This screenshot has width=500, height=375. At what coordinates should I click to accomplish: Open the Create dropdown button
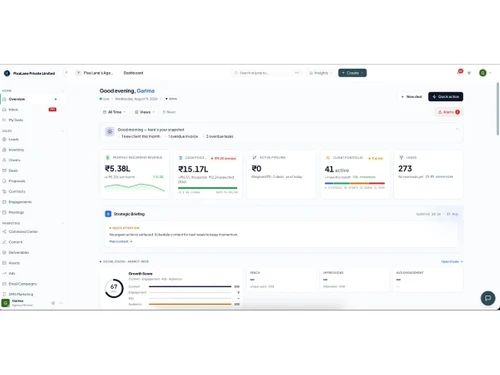(352, 73)
